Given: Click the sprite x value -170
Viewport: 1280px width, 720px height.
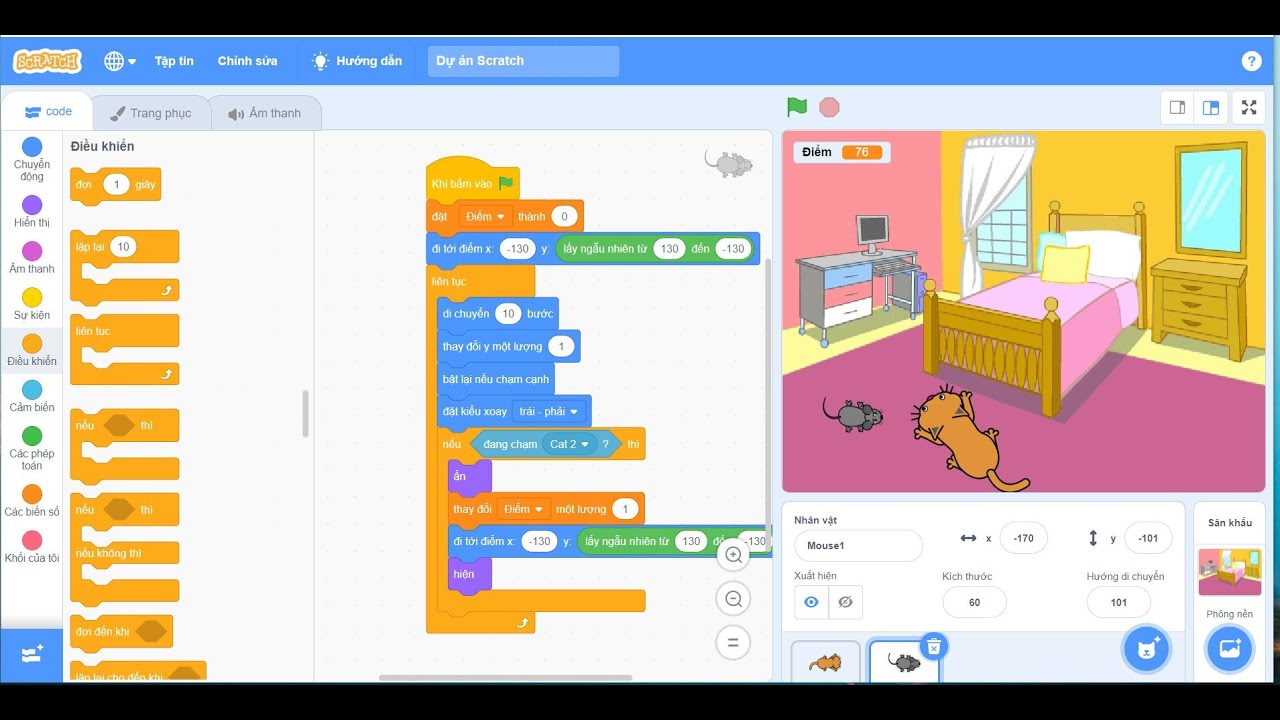Looking at the screenshot, I should tap(1023, 538).
